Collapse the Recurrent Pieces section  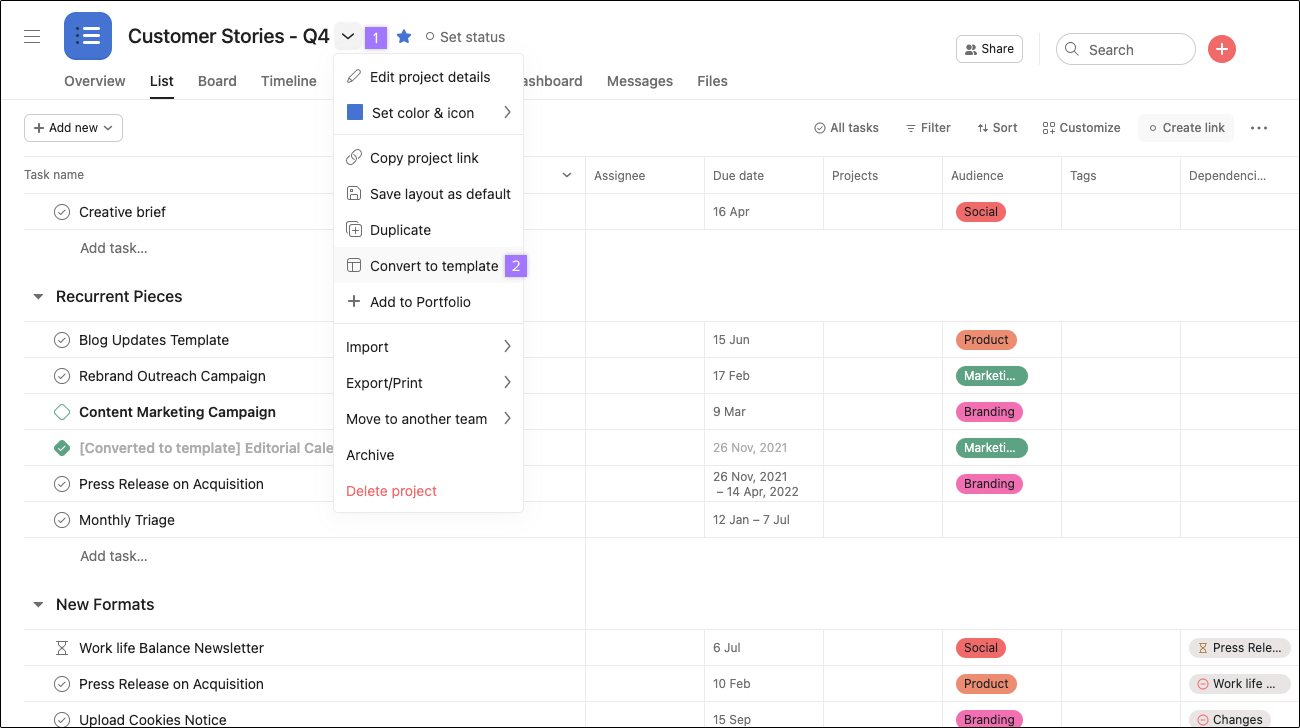click(x=38, y=297)
